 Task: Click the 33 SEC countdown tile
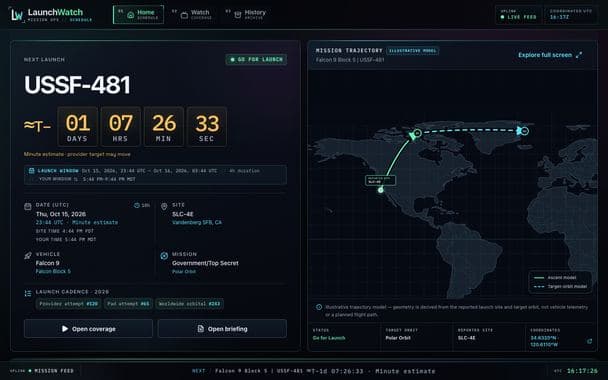207,127
